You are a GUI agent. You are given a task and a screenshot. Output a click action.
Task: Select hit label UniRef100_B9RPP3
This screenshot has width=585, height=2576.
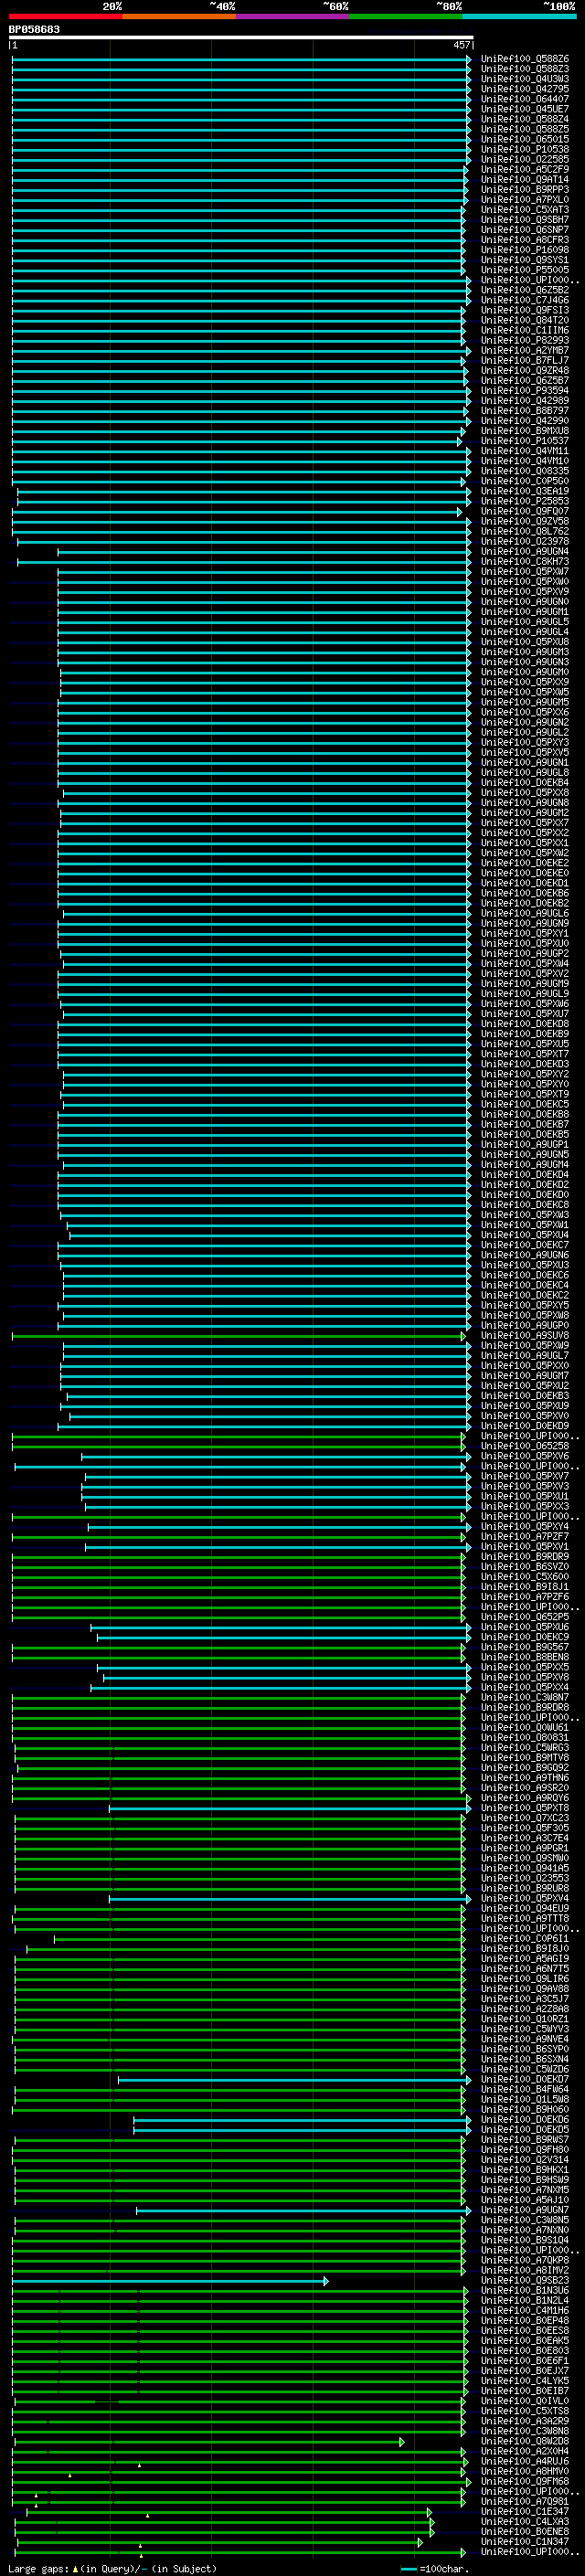click(525, 189)
